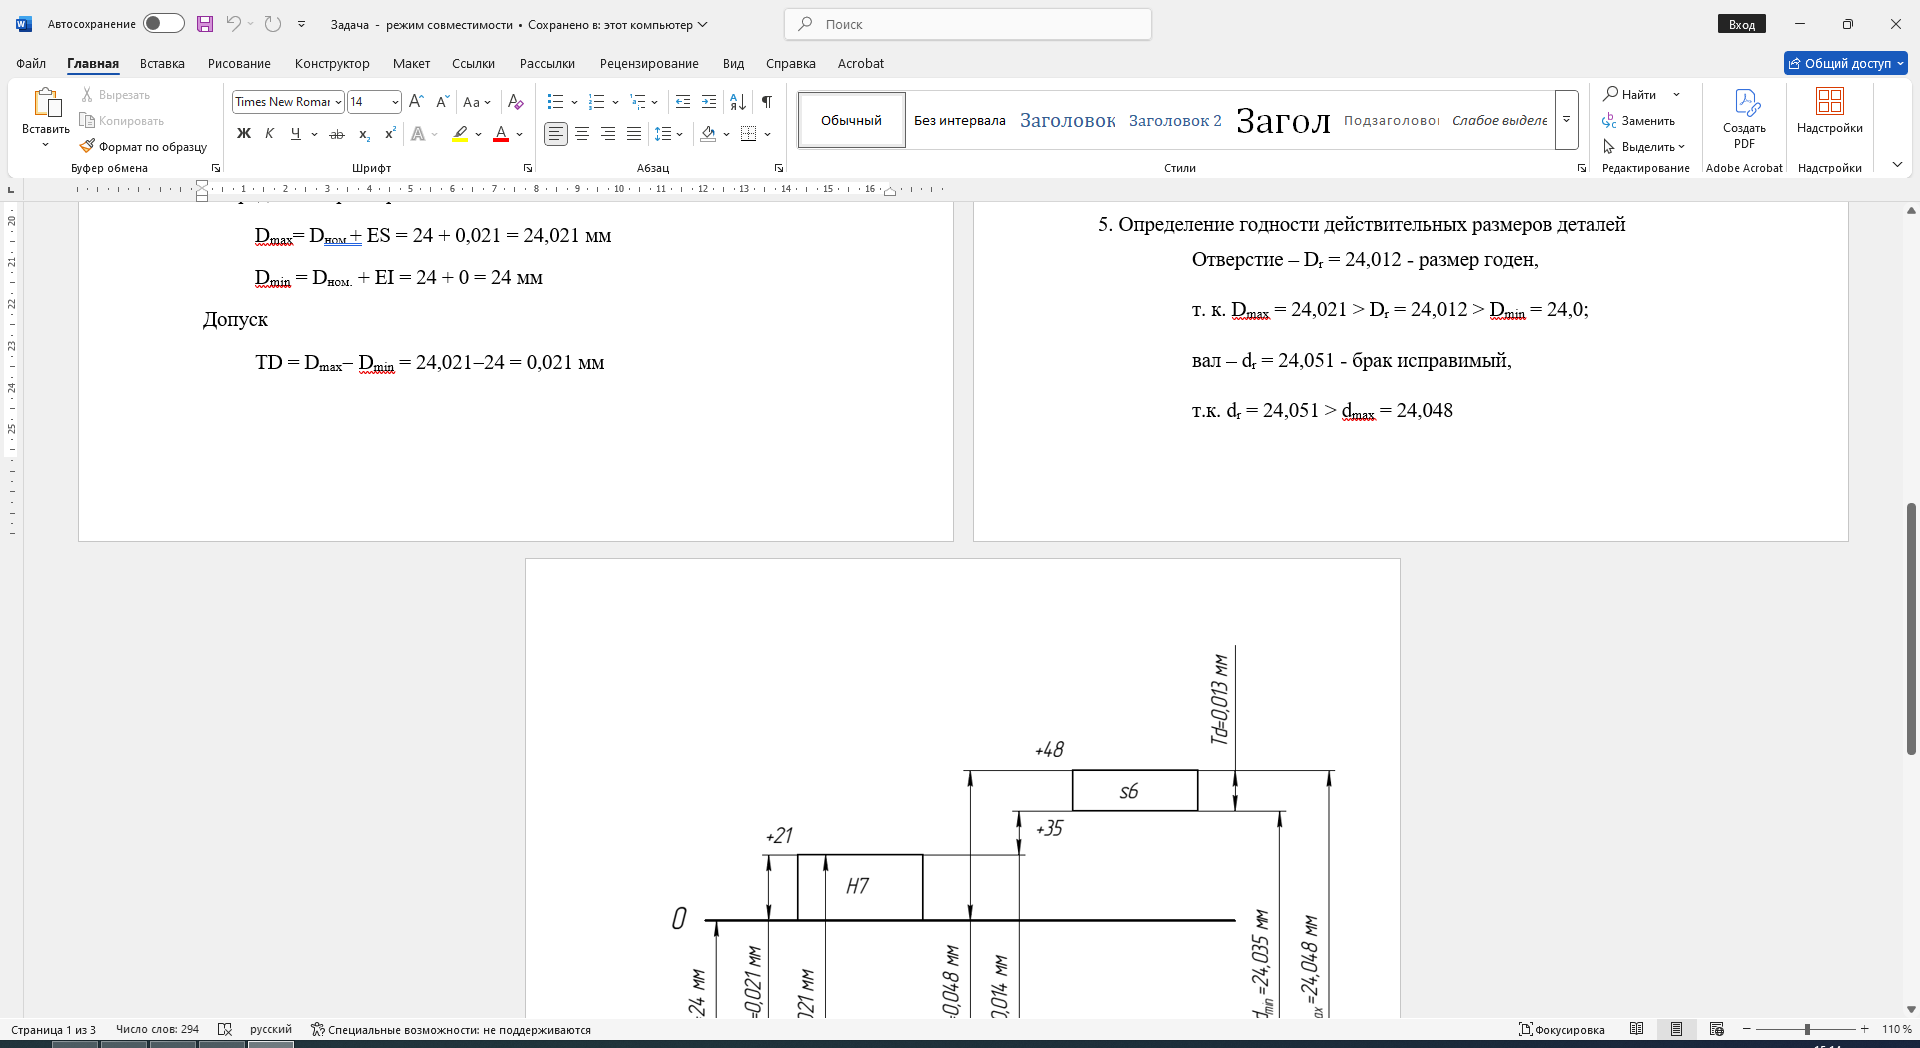Screen dimensions: 1920x1048
Task: Click the Share (Общий доступ) button
Action: coord(1846,63)
